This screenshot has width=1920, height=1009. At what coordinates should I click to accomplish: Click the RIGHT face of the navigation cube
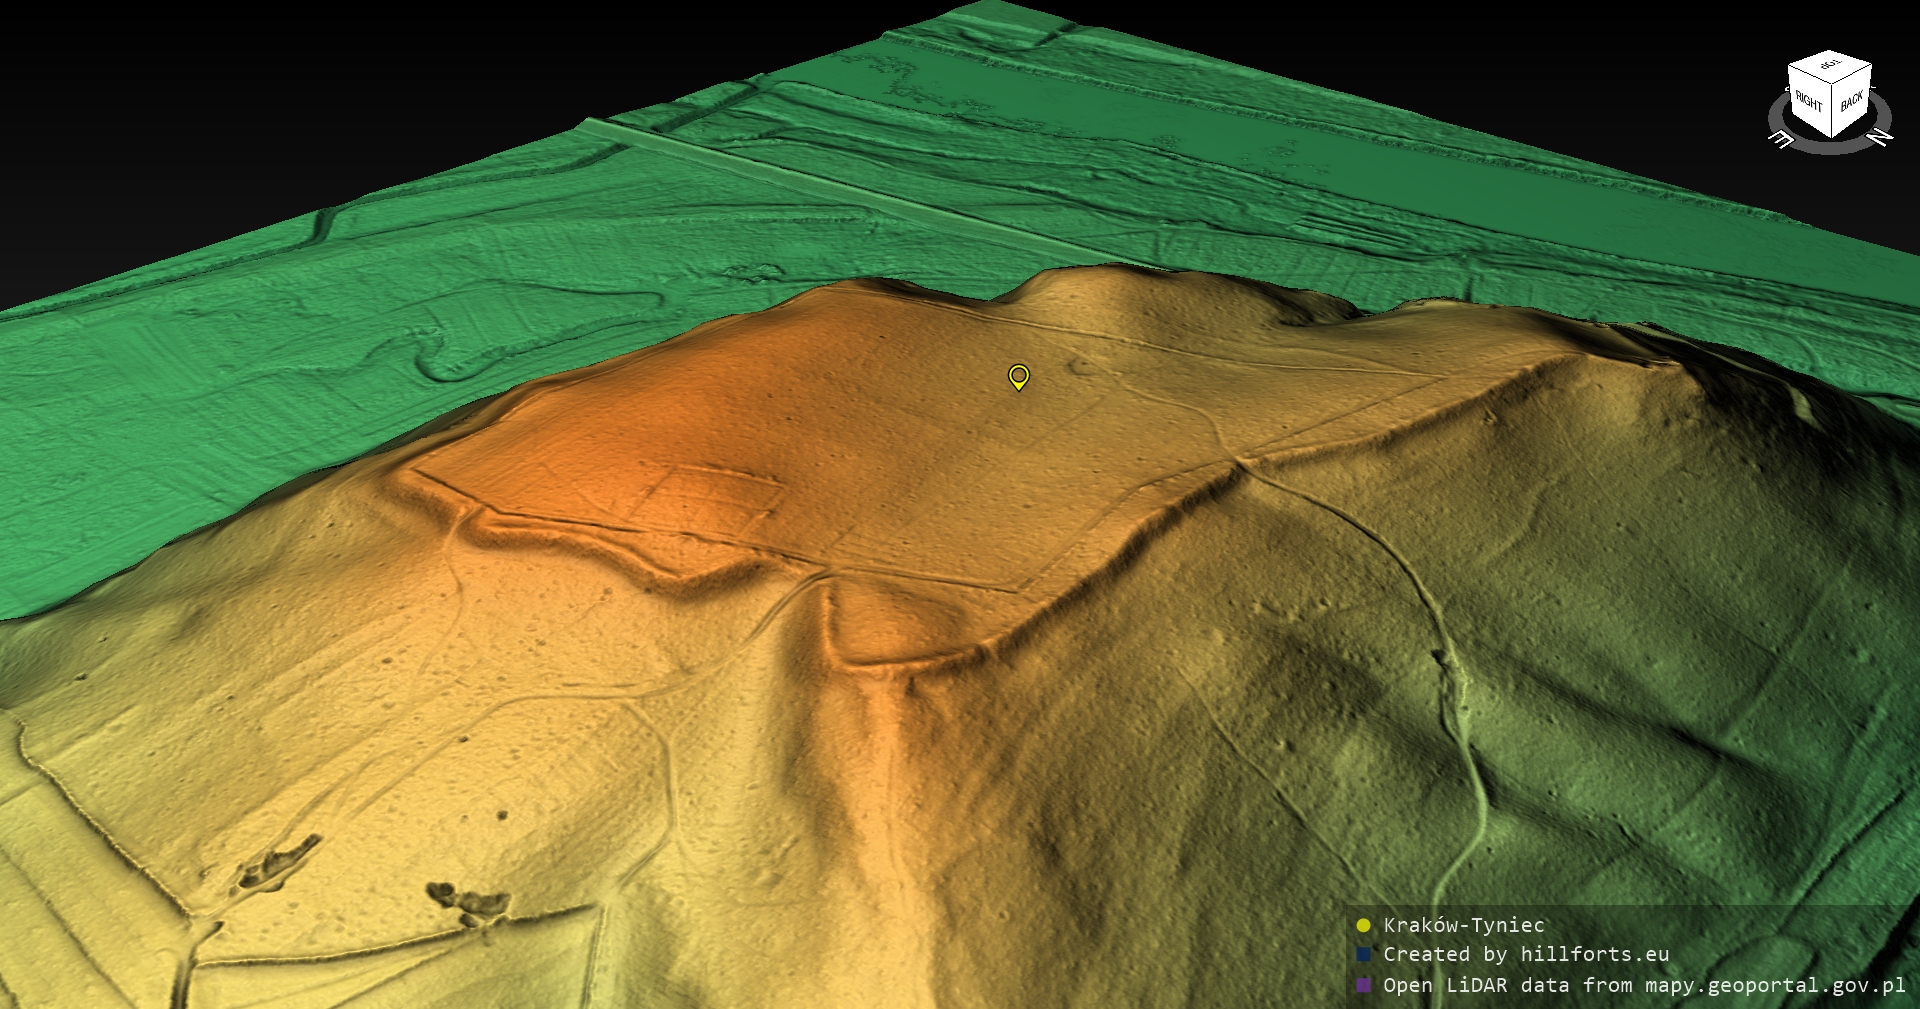(1808, 102)
